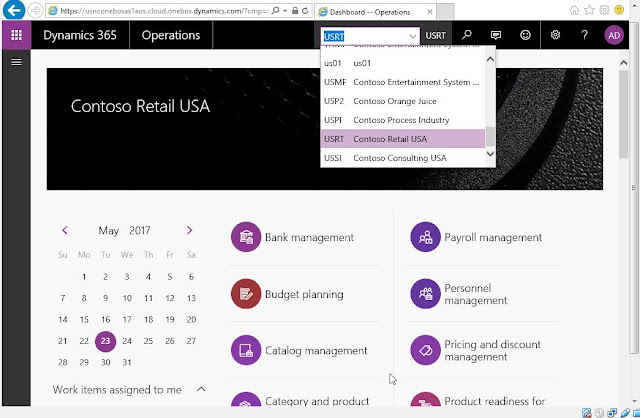The width and height of the screenshot is (640, 418).
Task: Open Budget planning workspace icon
Action: pos(246,293)
